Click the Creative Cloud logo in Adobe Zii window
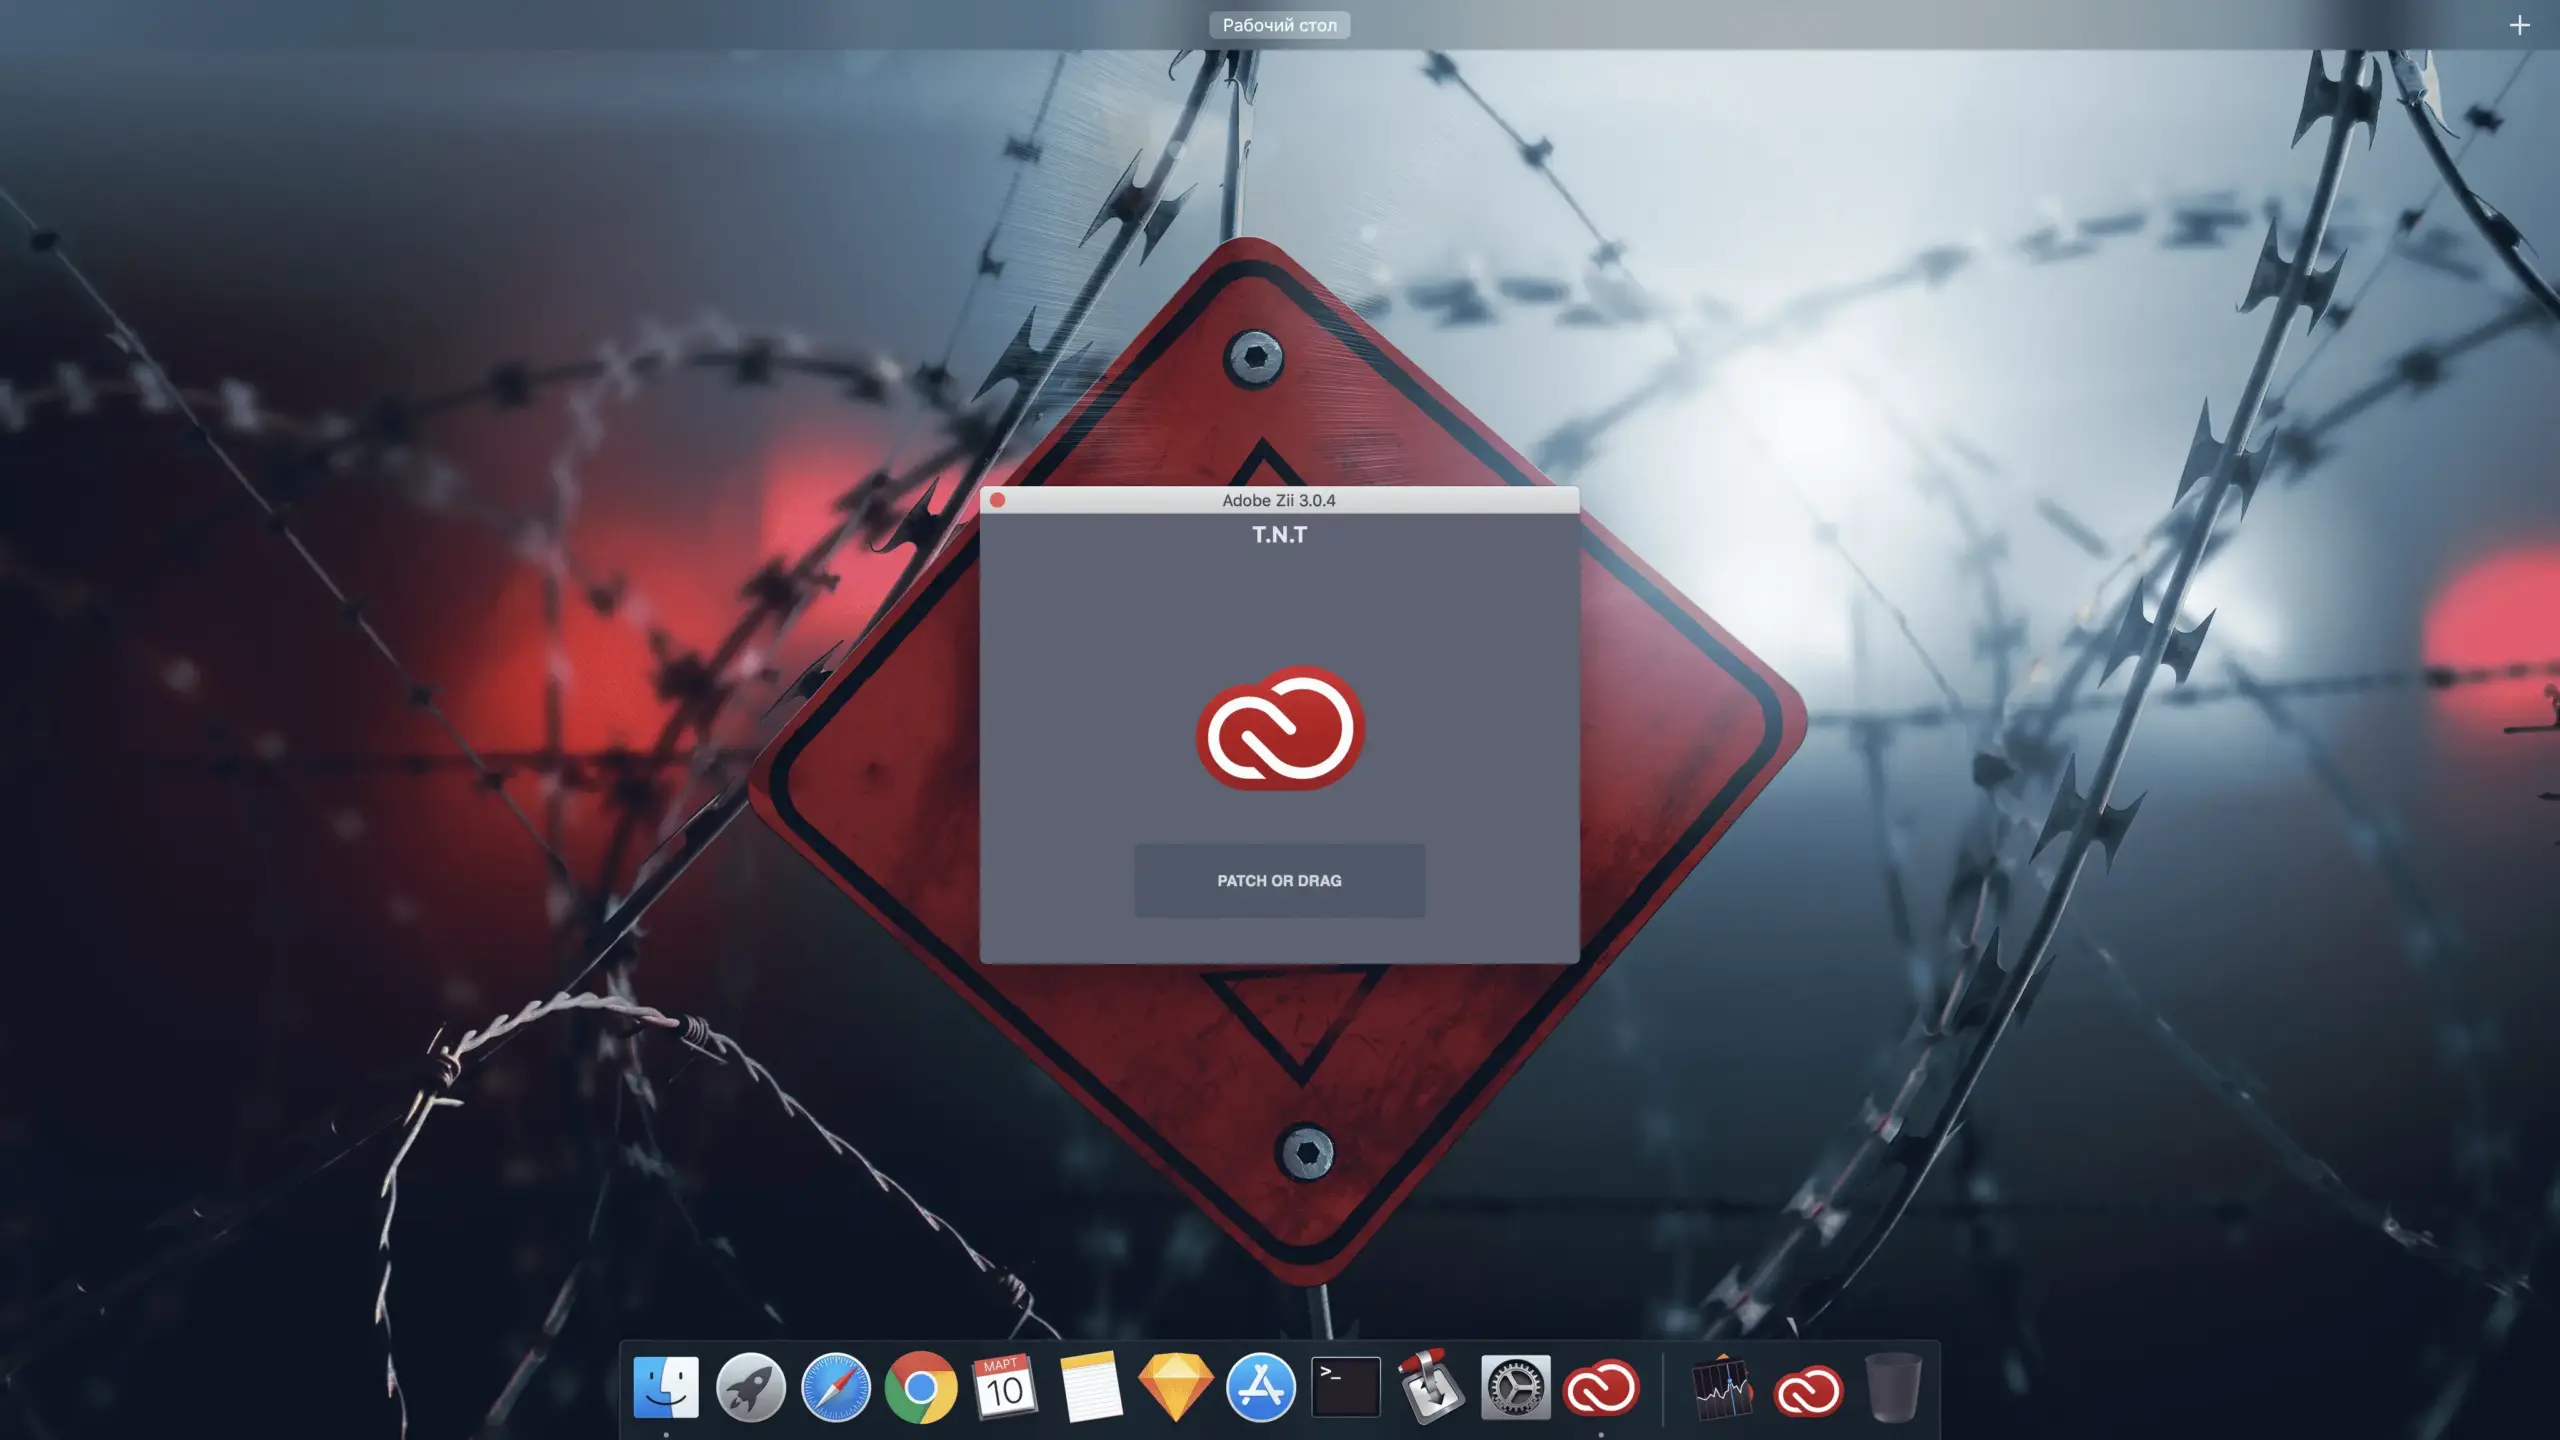This screenshot has height=1440, width=2560. [x=1280, y=728]
